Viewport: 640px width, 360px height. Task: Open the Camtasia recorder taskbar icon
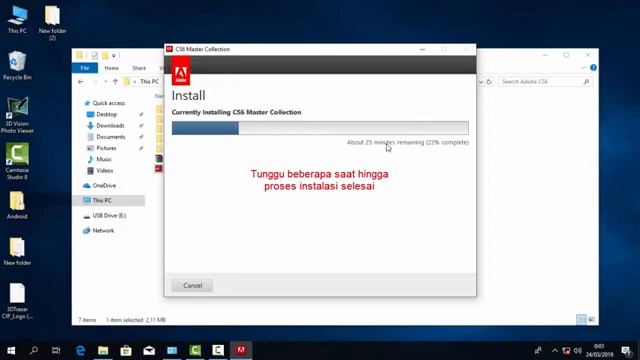(218, 350)
